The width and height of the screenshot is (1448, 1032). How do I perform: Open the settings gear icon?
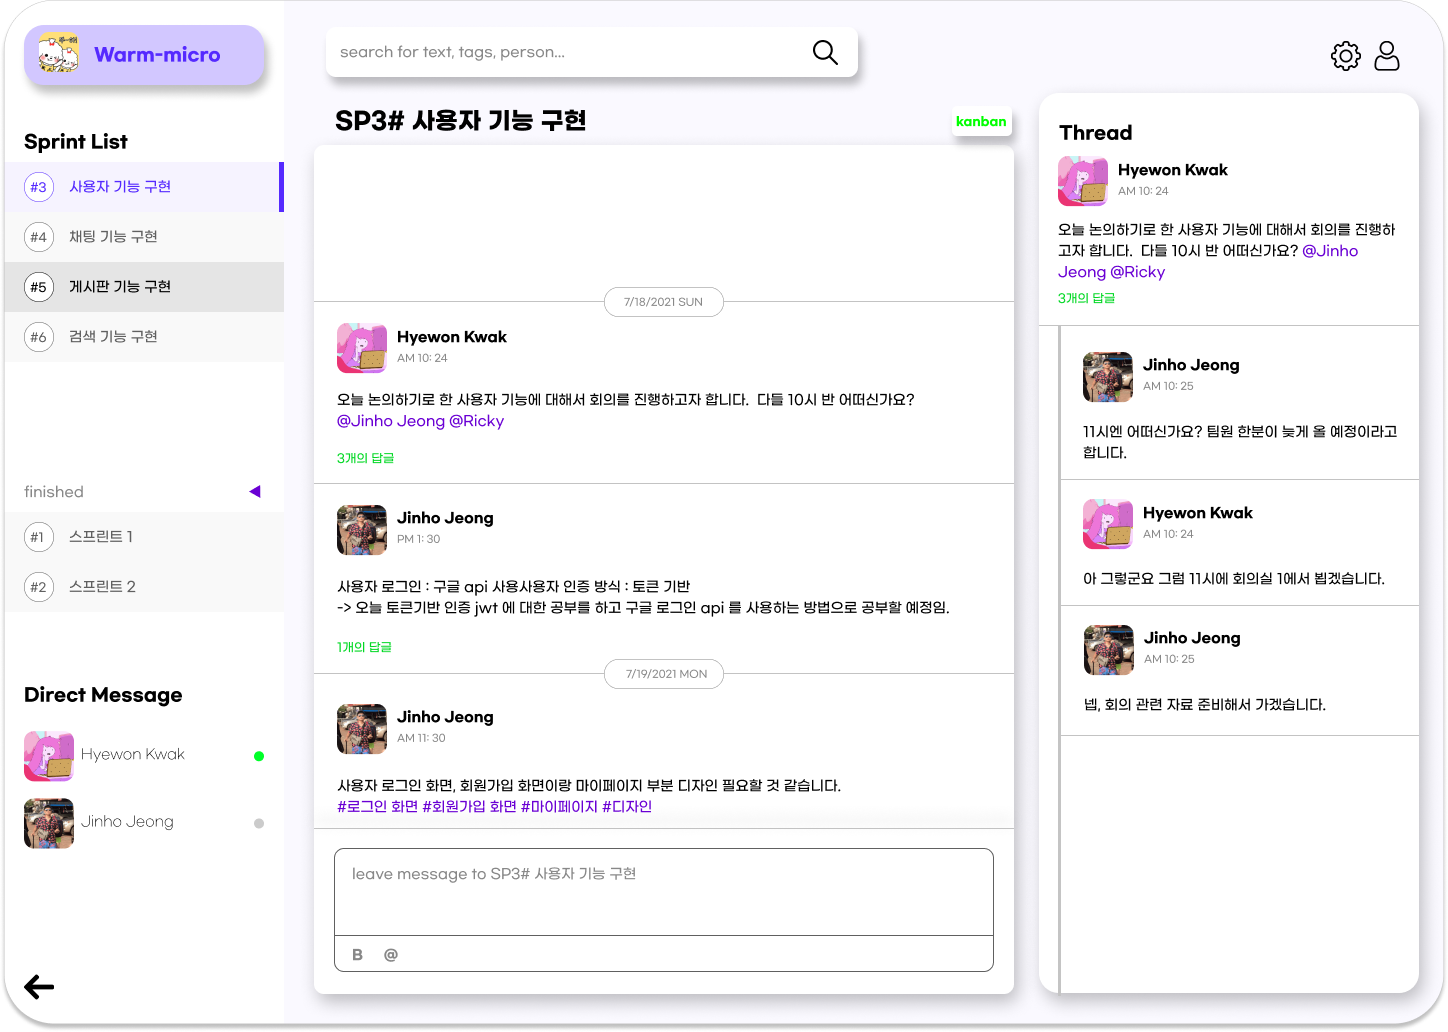[x=1345, y=56]
